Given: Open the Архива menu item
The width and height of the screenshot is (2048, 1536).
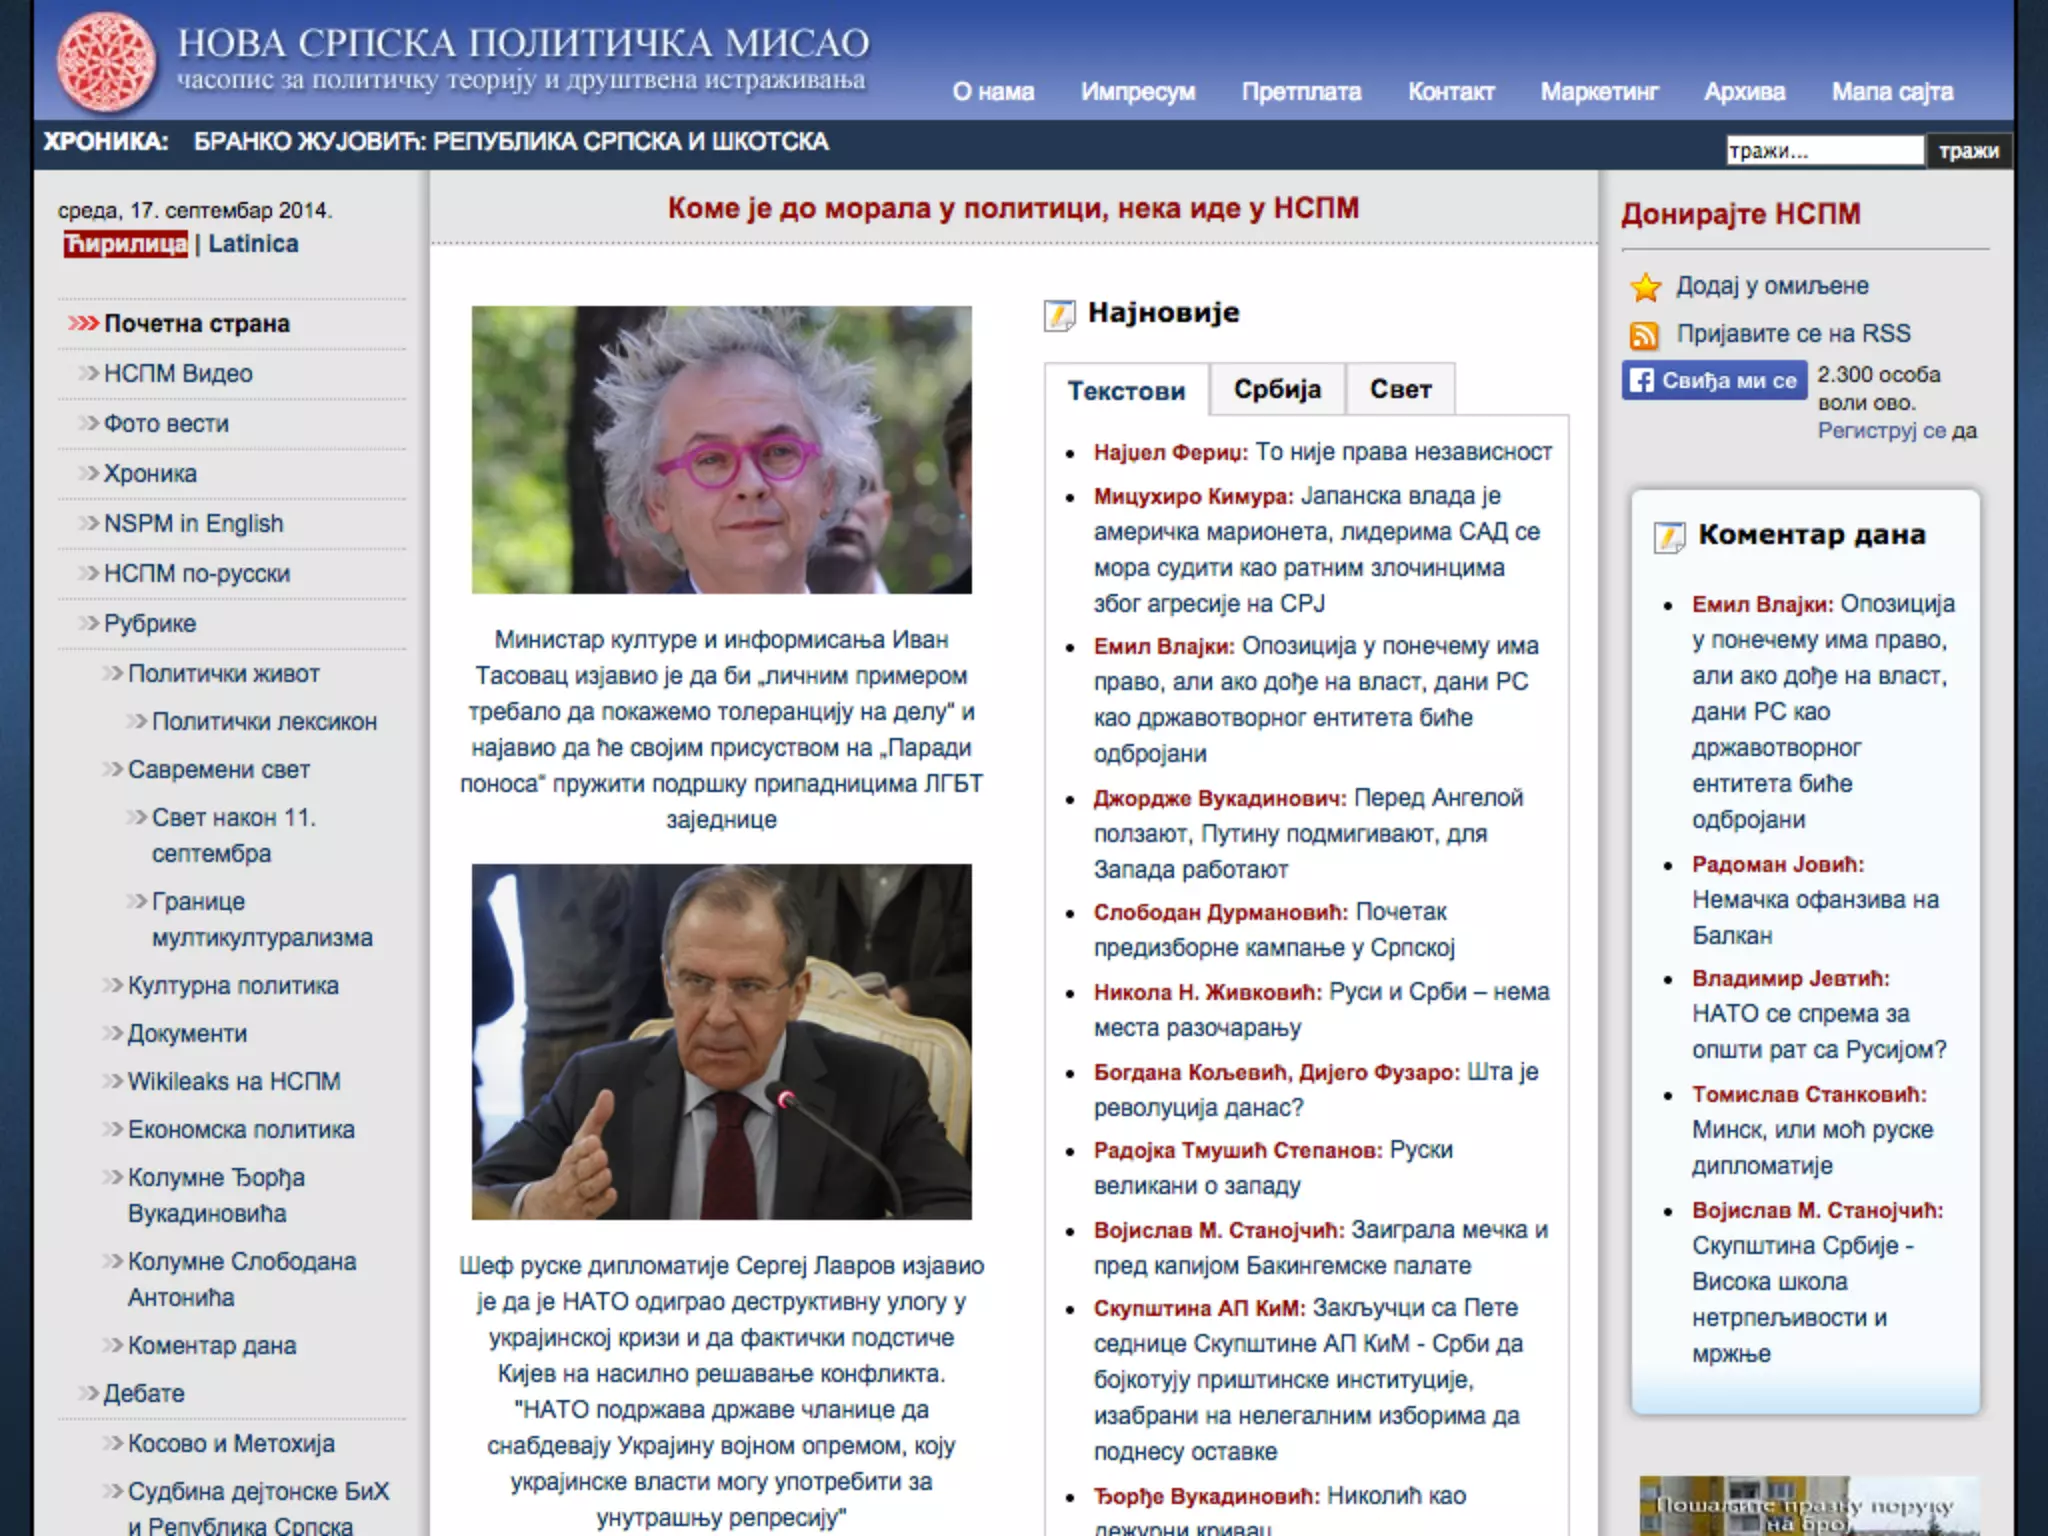Looking at the screenshot, I should (1744, 92).
